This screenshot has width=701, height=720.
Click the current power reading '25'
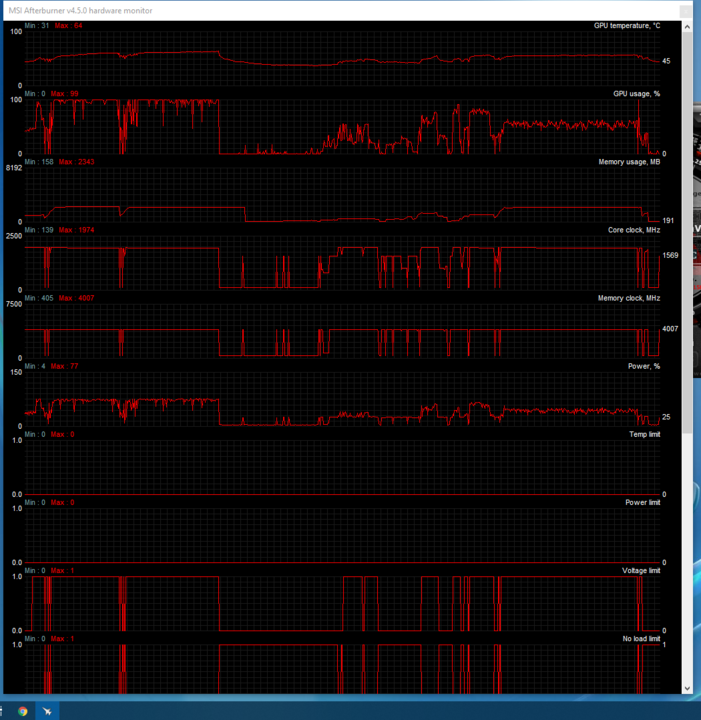pos(666,417)
